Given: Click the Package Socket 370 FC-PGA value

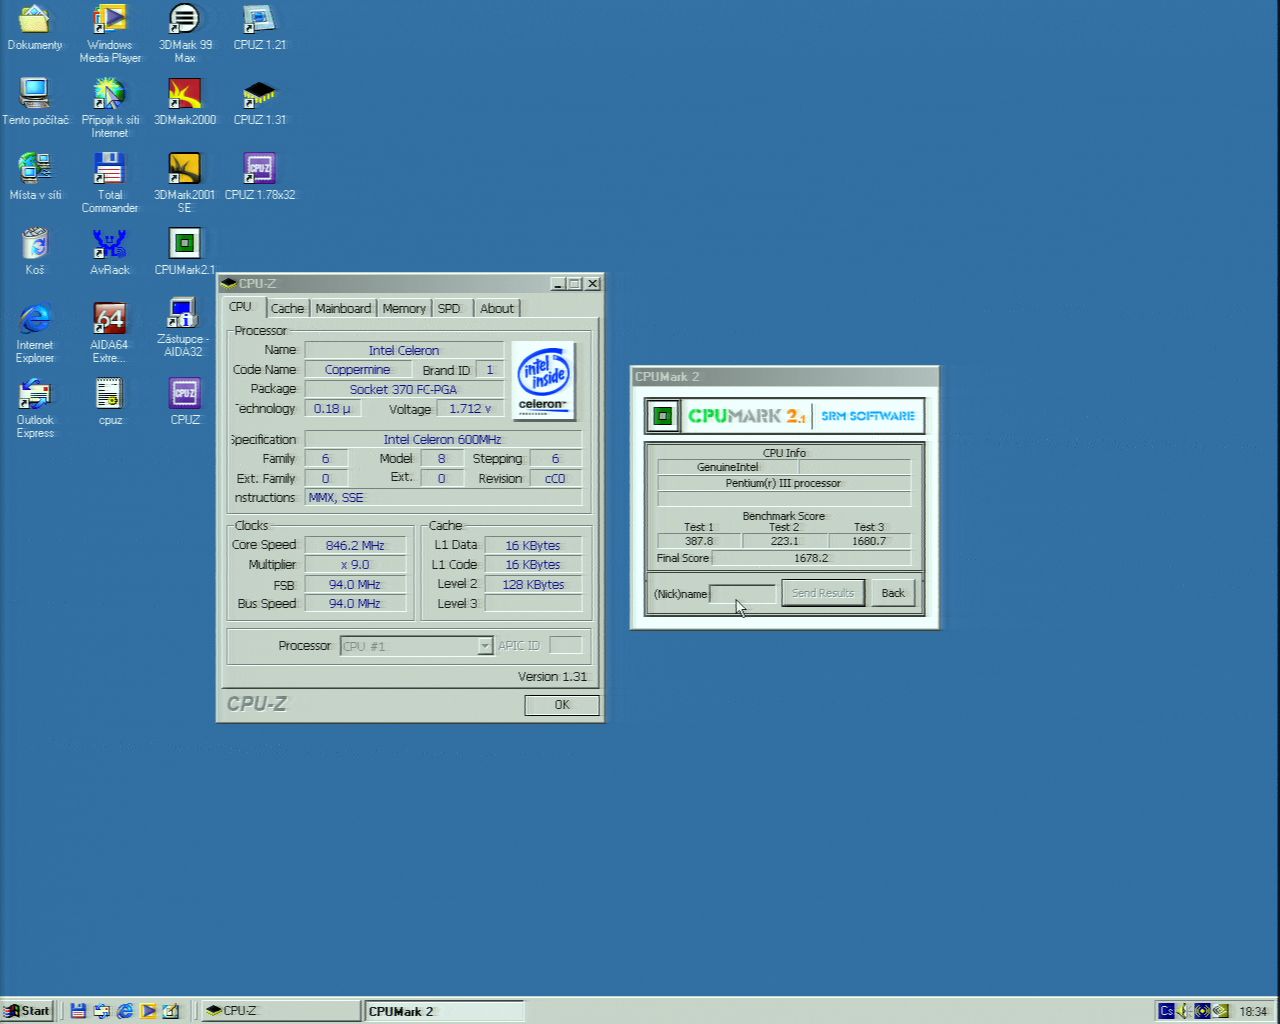Looking at the screenshot, I should click(x=403, y=389).
